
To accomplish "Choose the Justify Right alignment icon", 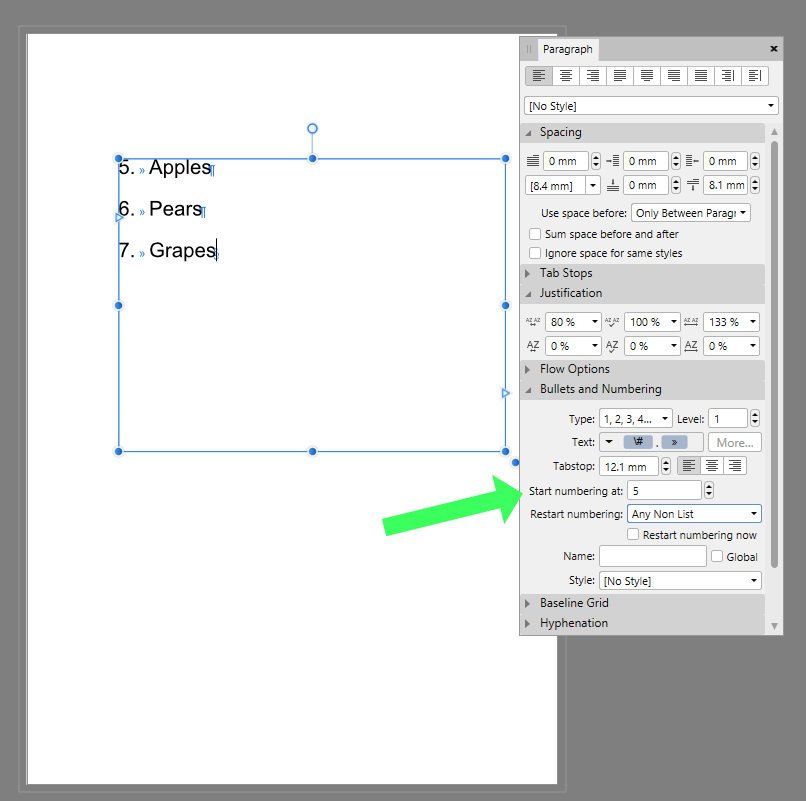I will [x=674, y=76].
